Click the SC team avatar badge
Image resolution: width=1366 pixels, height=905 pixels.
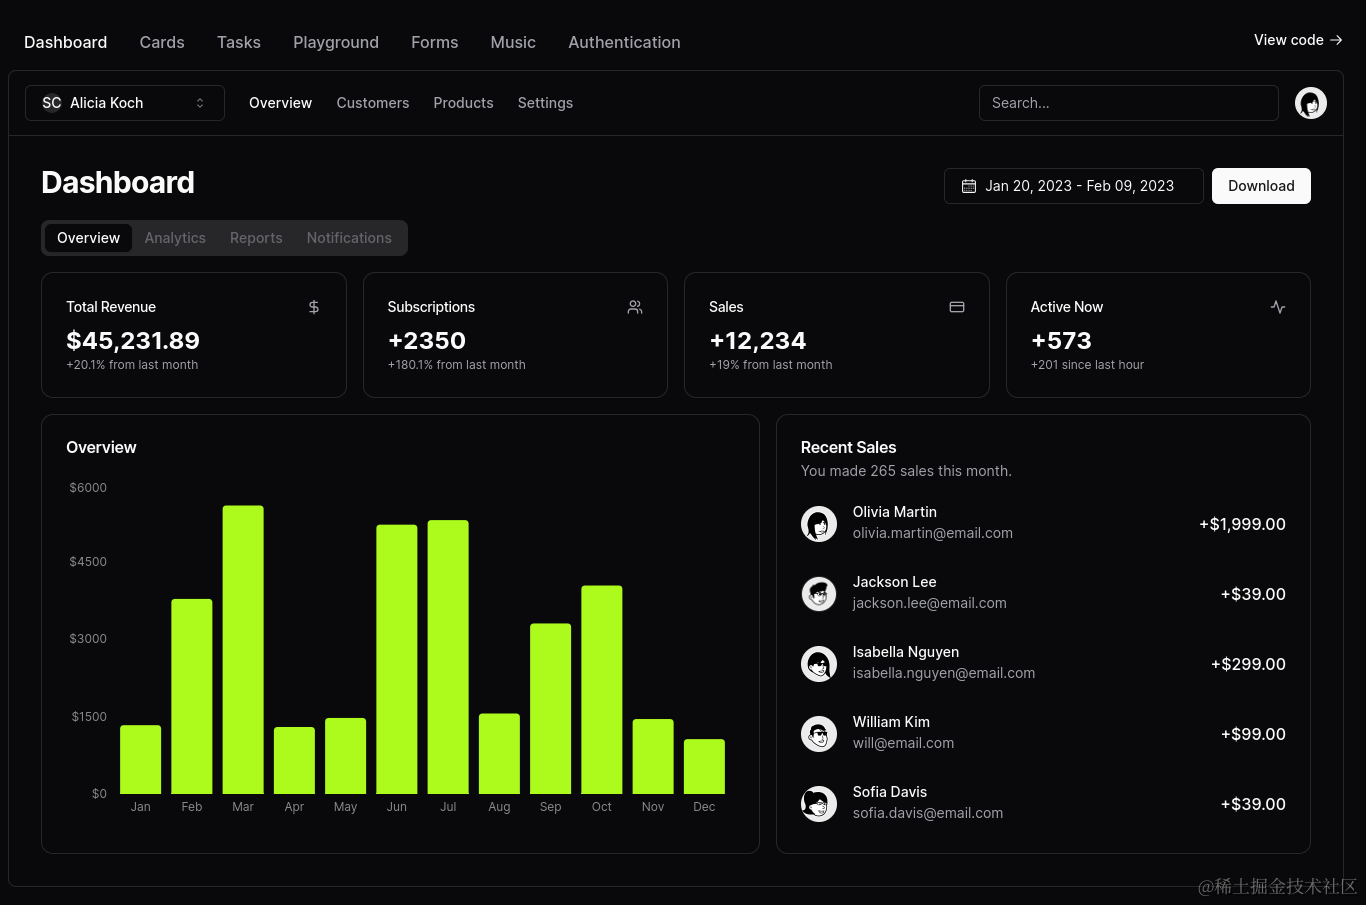pyautogui.click(x=52, y=103)
